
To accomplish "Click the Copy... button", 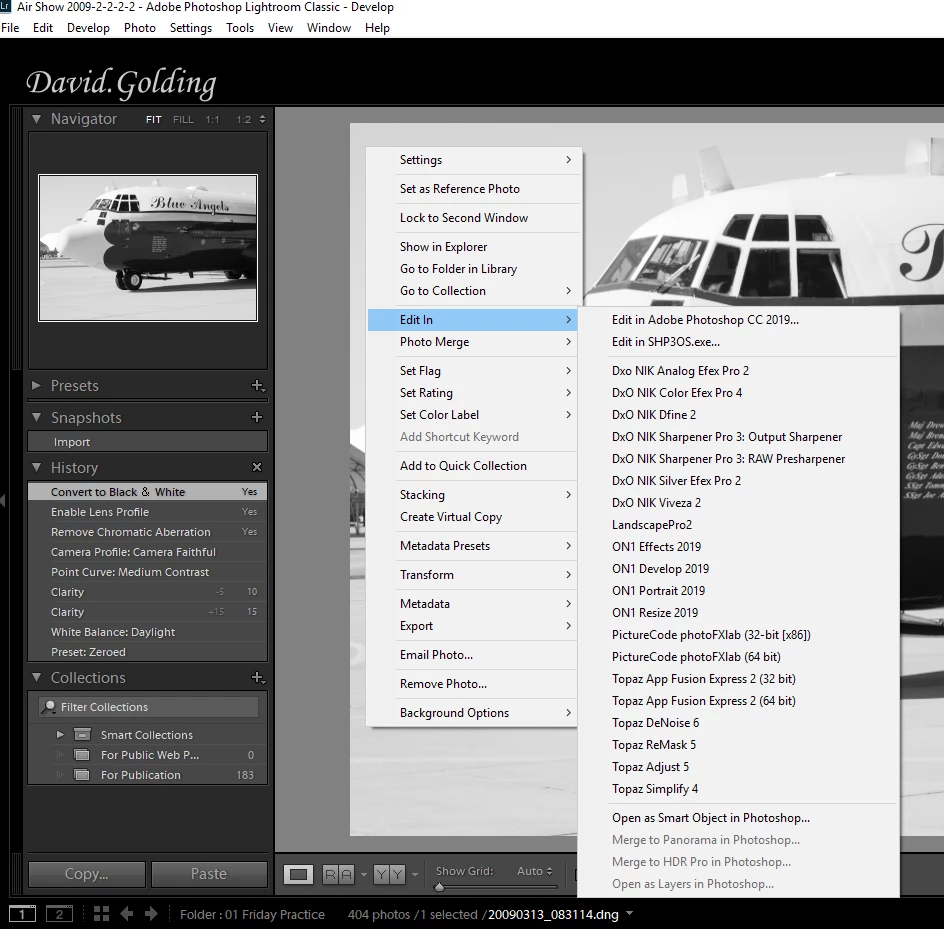I will [x=87, y=874].
